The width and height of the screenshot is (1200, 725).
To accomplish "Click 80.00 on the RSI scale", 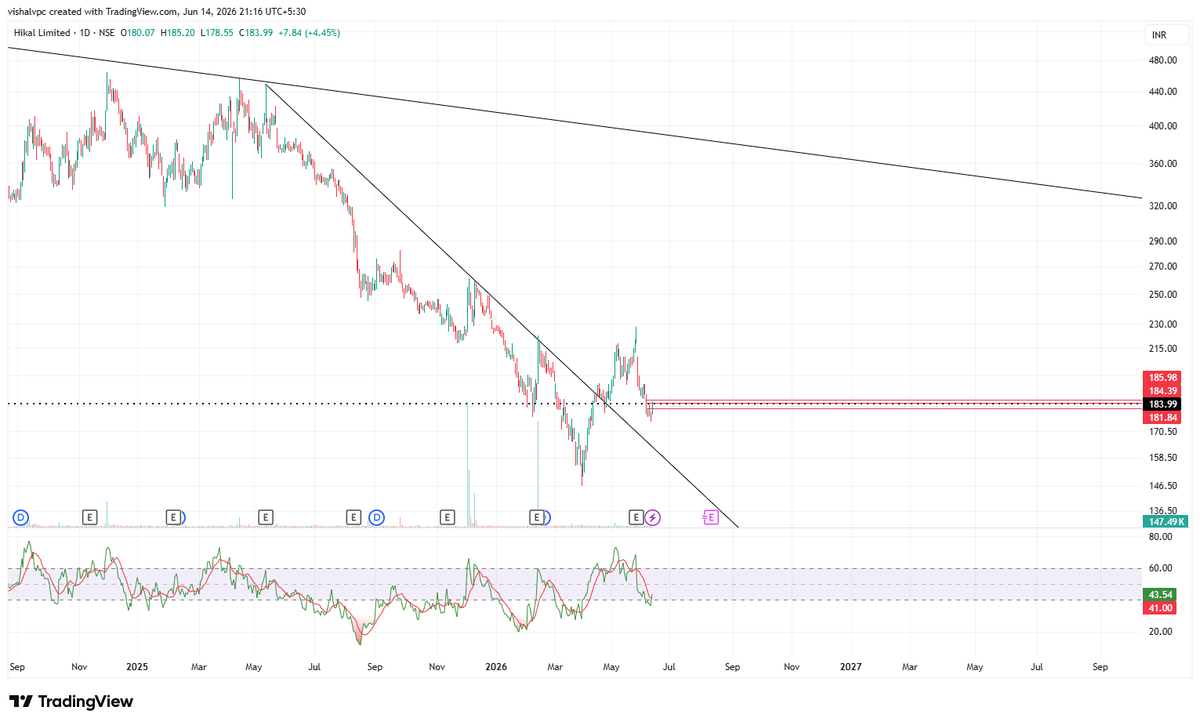I will 1160,537.
